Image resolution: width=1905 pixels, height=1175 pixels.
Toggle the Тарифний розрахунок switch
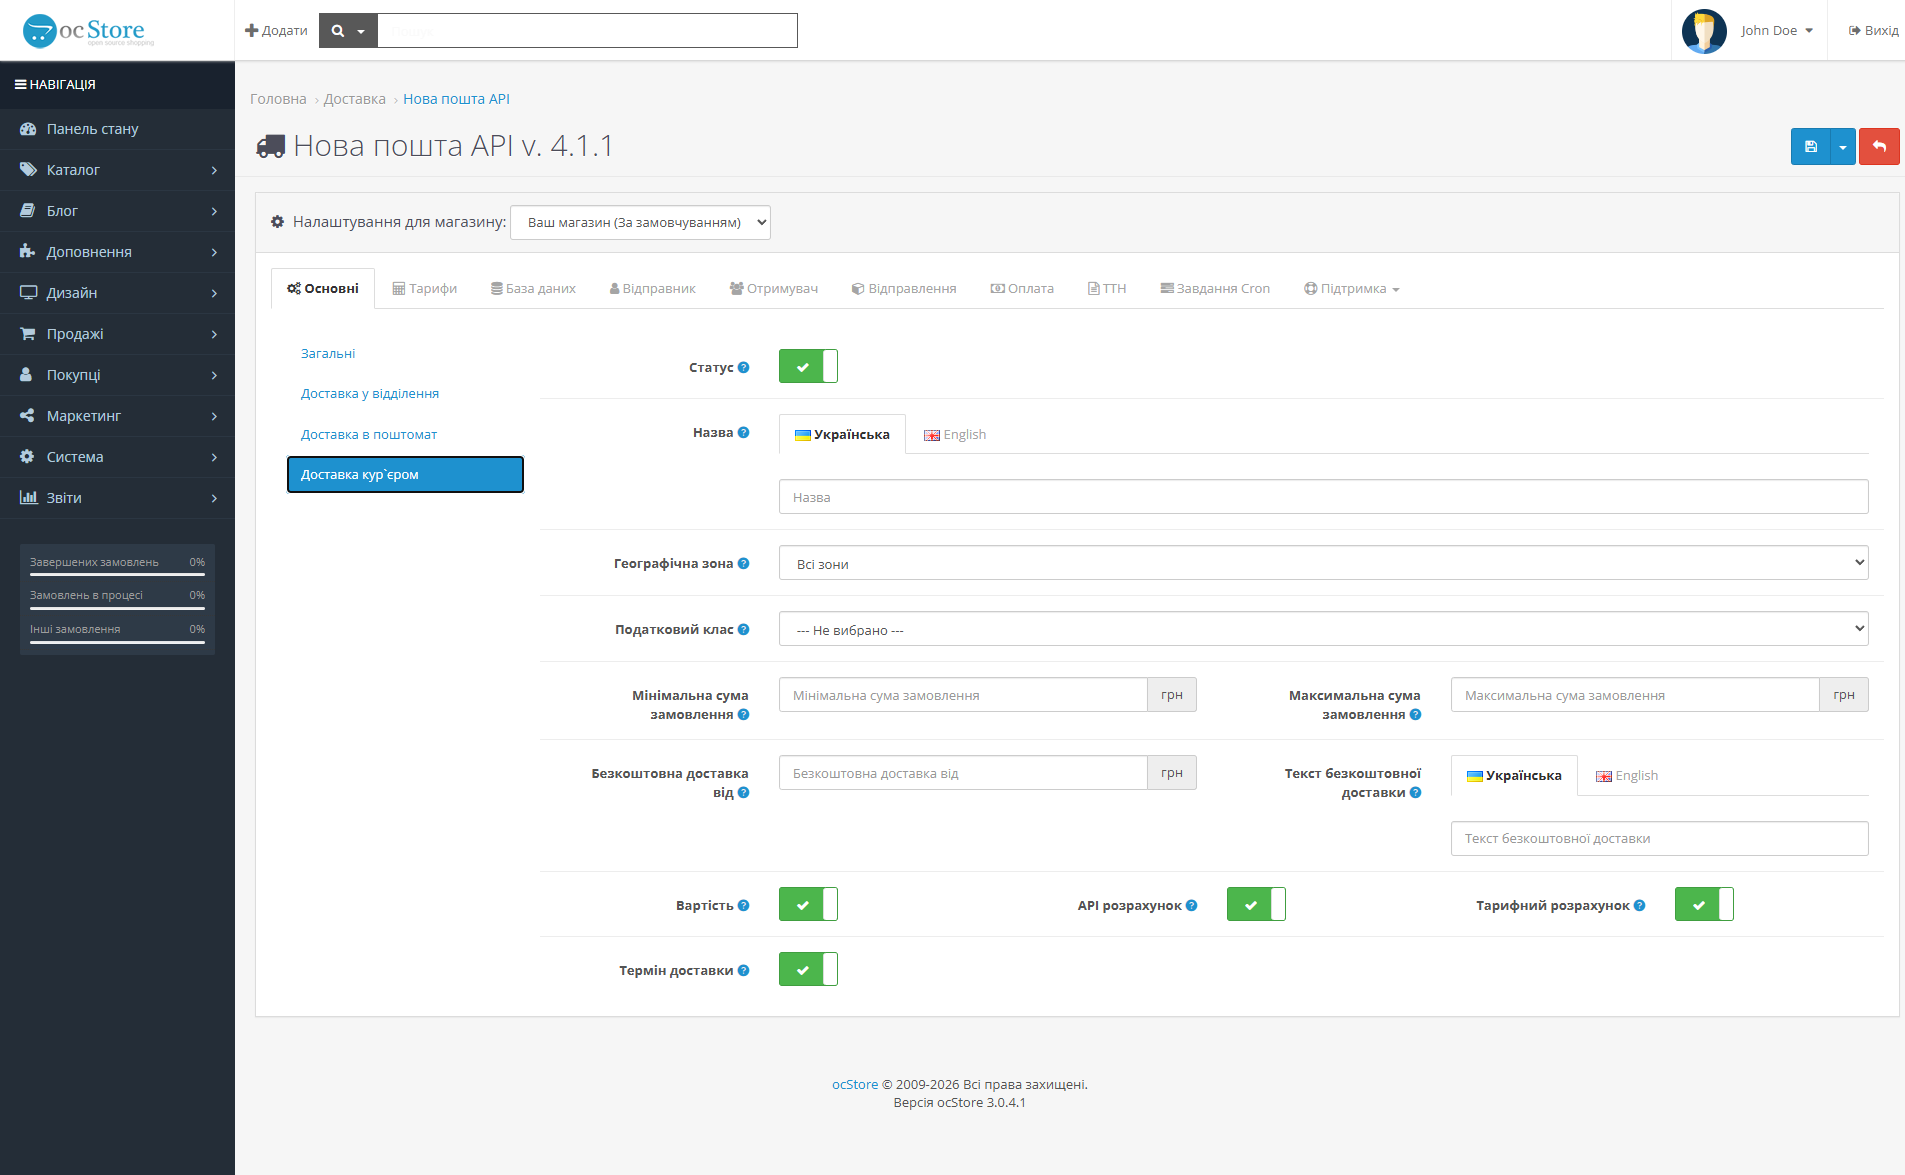pyautogui.click(x=1704, y=904)
